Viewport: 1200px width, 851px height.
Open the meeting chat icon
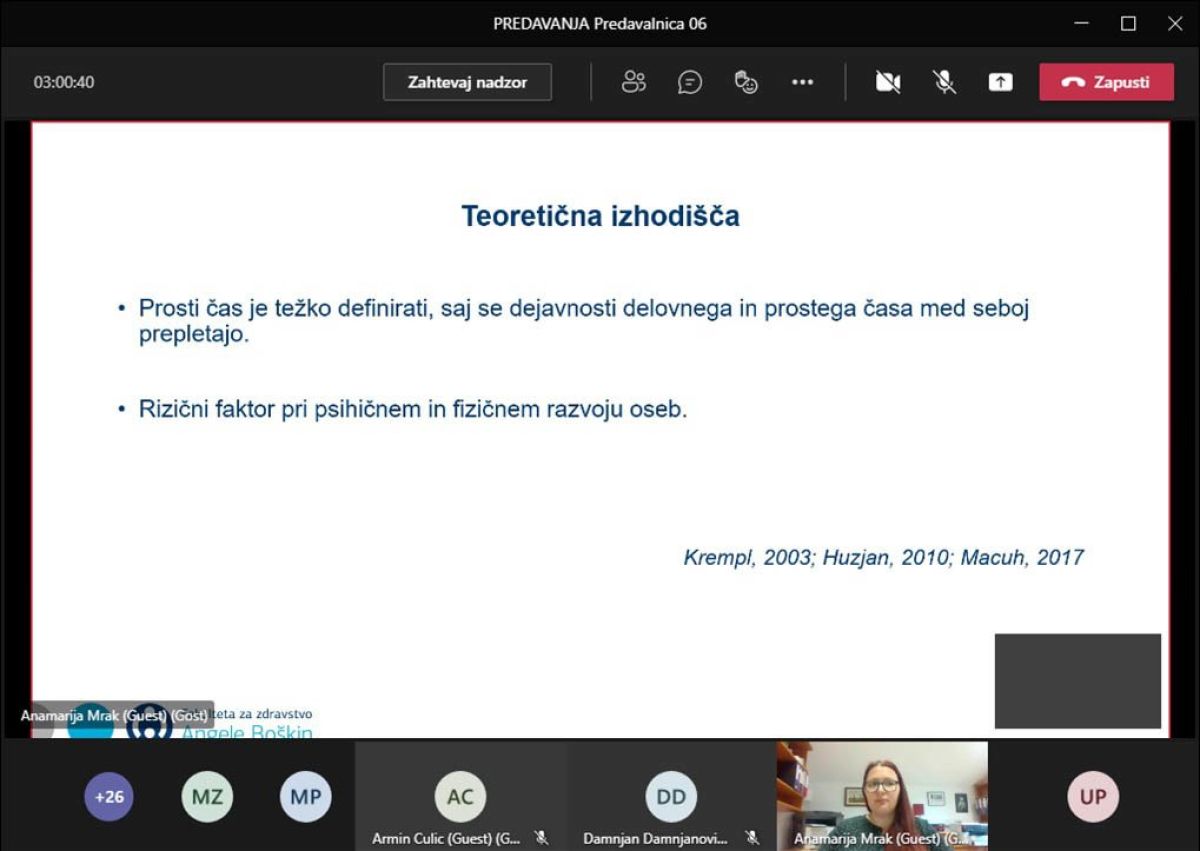(690, 82)
